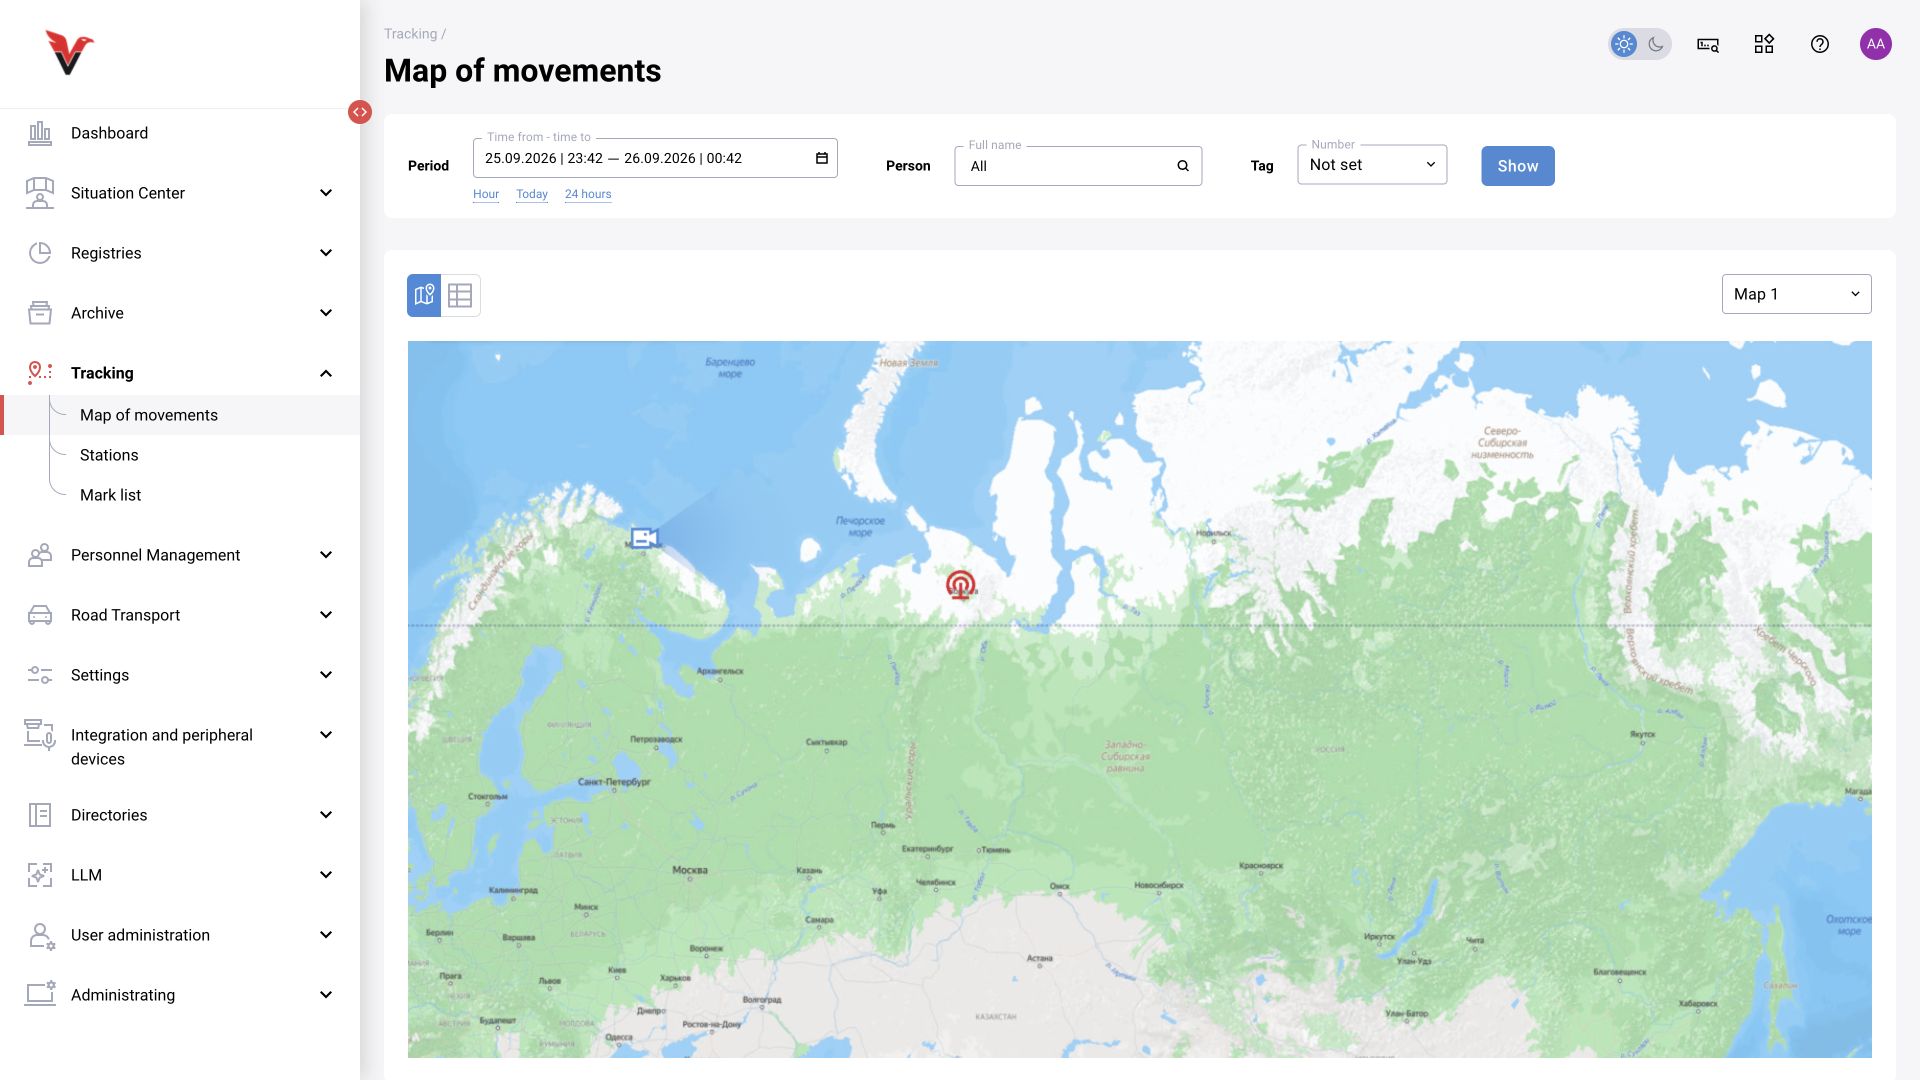
Task: Click the red station beacon on map
Action: coord(961,585)
